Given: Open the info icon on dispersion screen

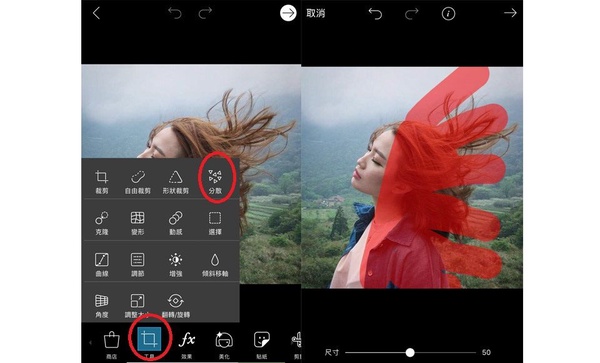Looking at the screenshot, I should click(x=448, y=14).
